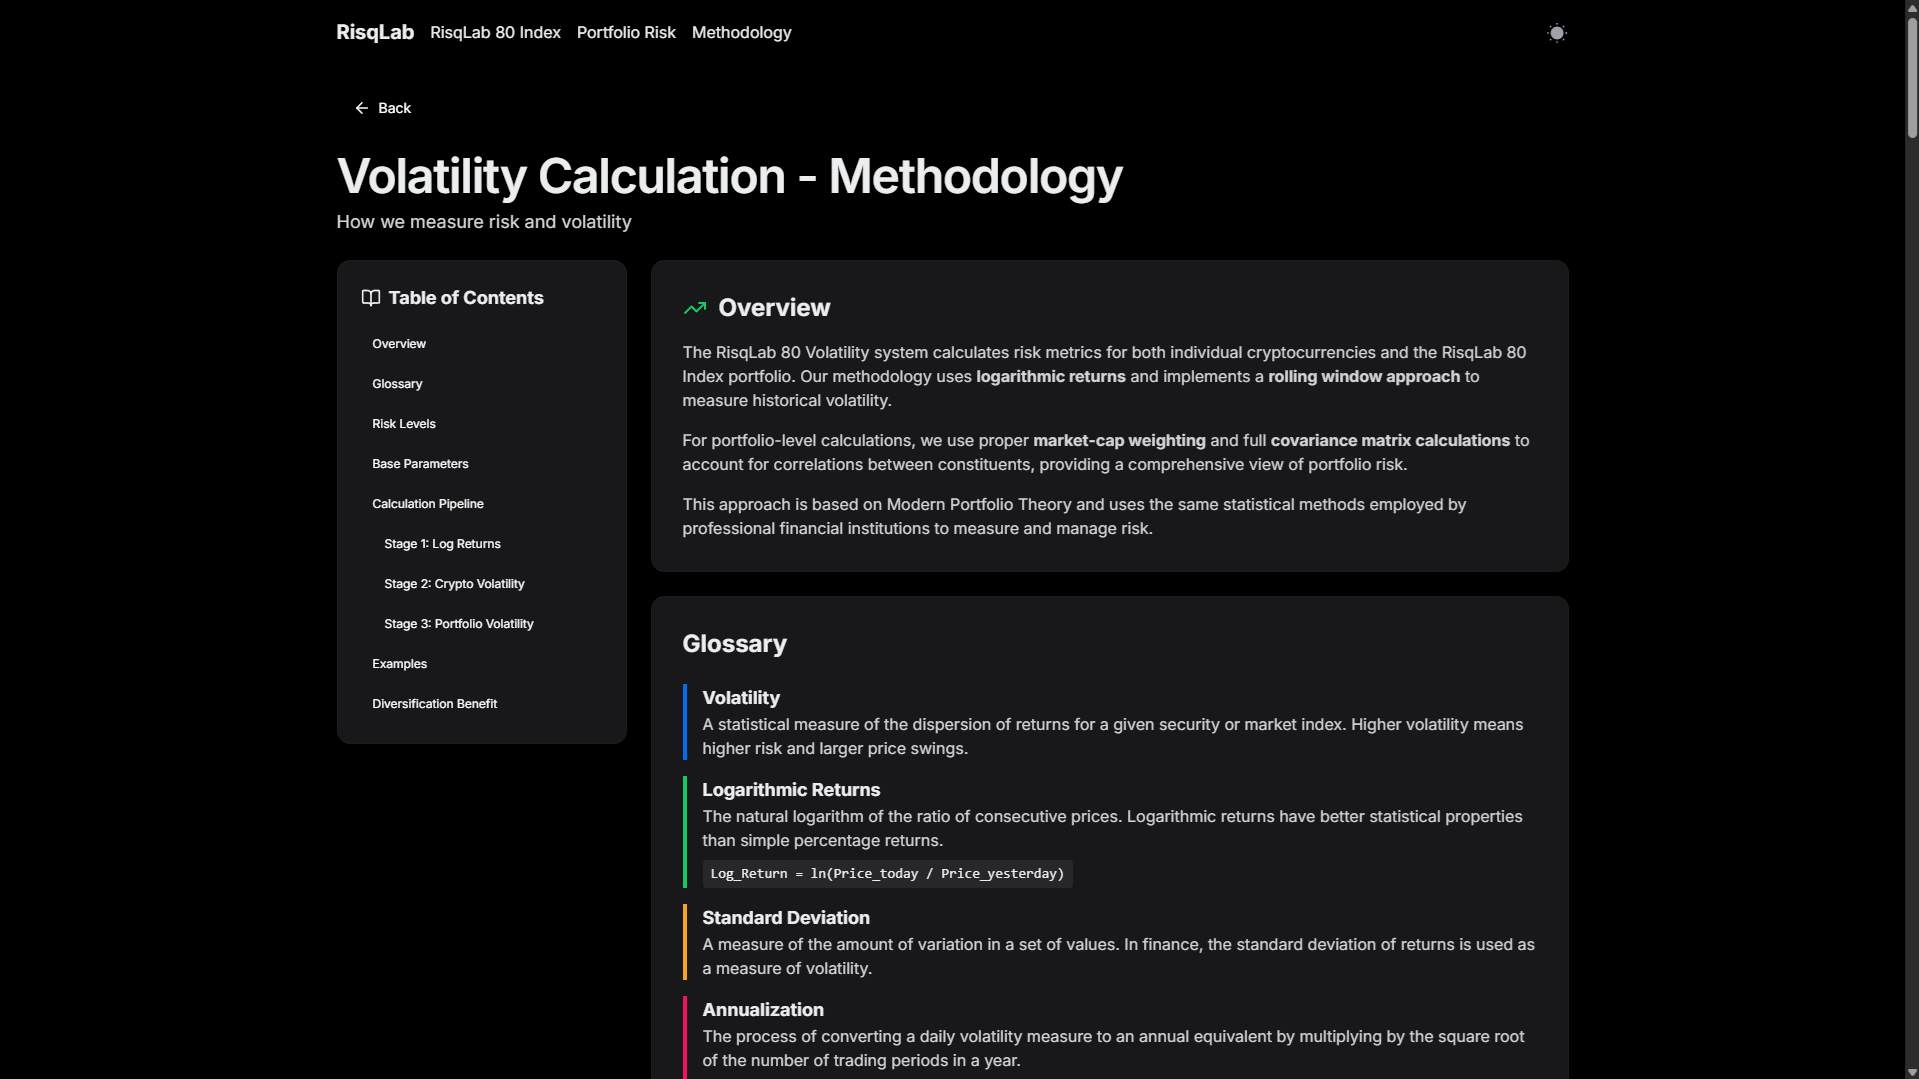
Task: Click the green trending arrow beside Overview
Action: point(695,308)
